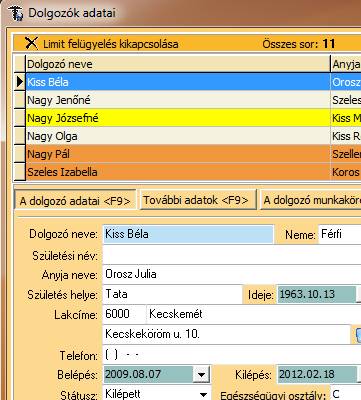Click the Egészségügyi osztály field with C
This screenshot has height=400, width=361.
[345, 394]
